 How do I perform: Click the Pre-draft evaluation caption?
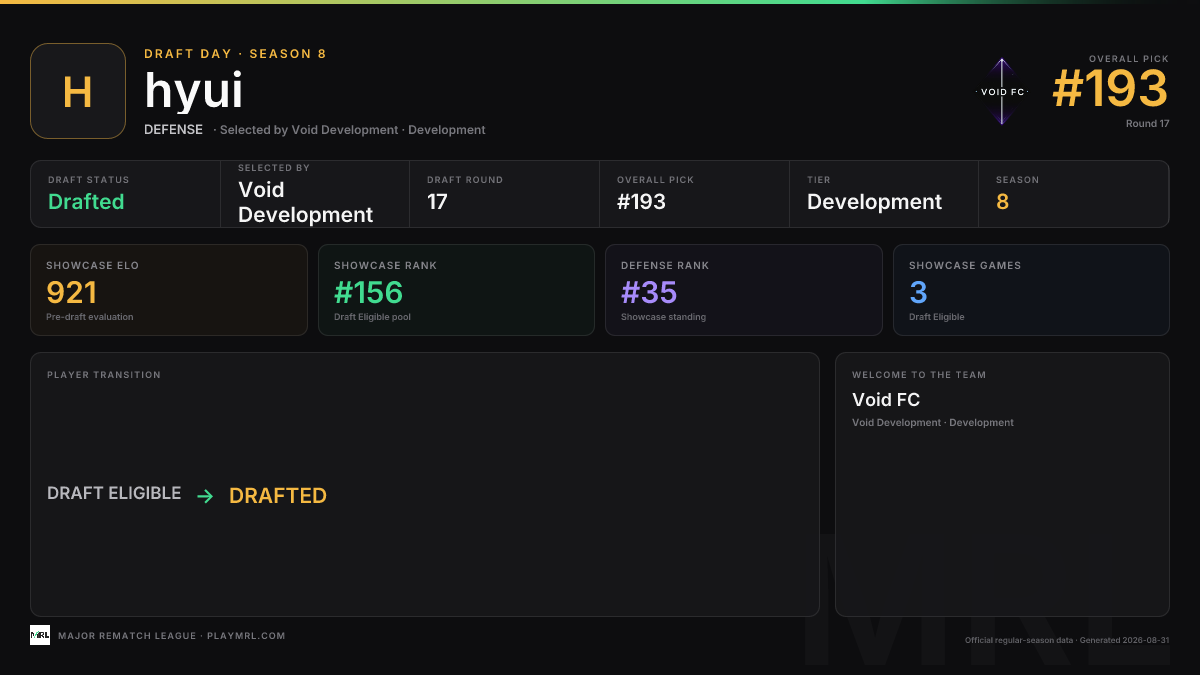pyautogui.click(x=89, y=317)
